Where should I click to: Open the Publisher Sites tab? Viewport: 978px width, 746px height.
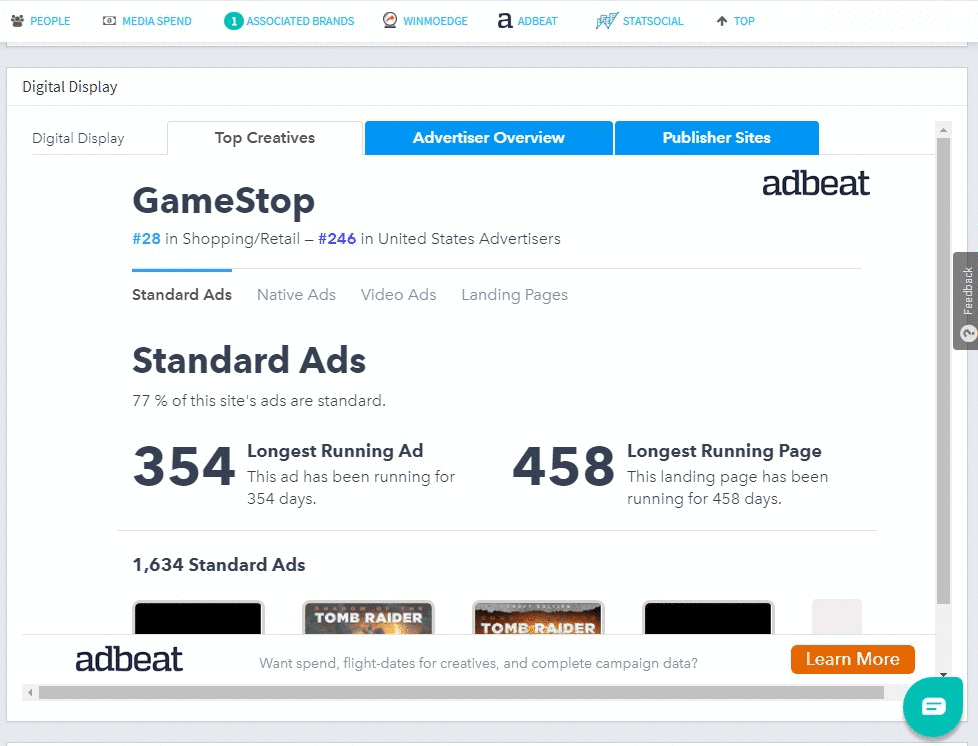pos(717,138)
